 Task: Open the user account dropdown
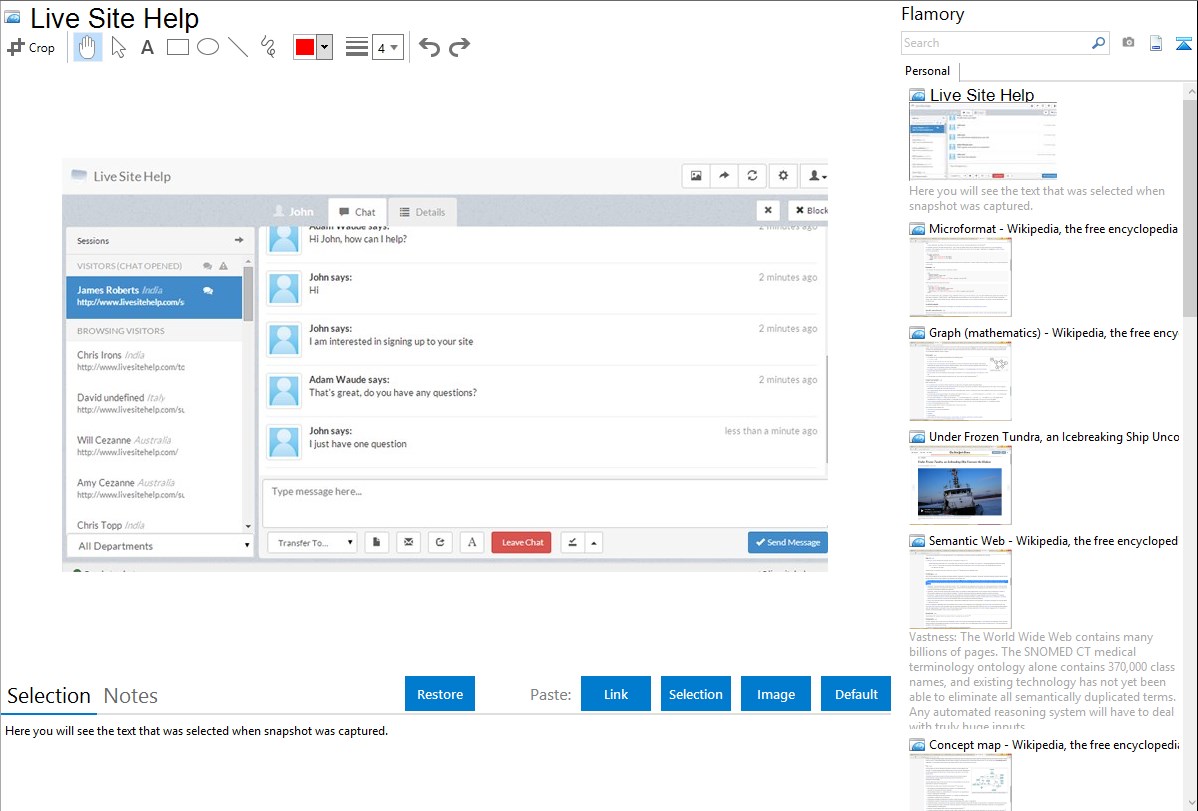(x=816, y=176)
